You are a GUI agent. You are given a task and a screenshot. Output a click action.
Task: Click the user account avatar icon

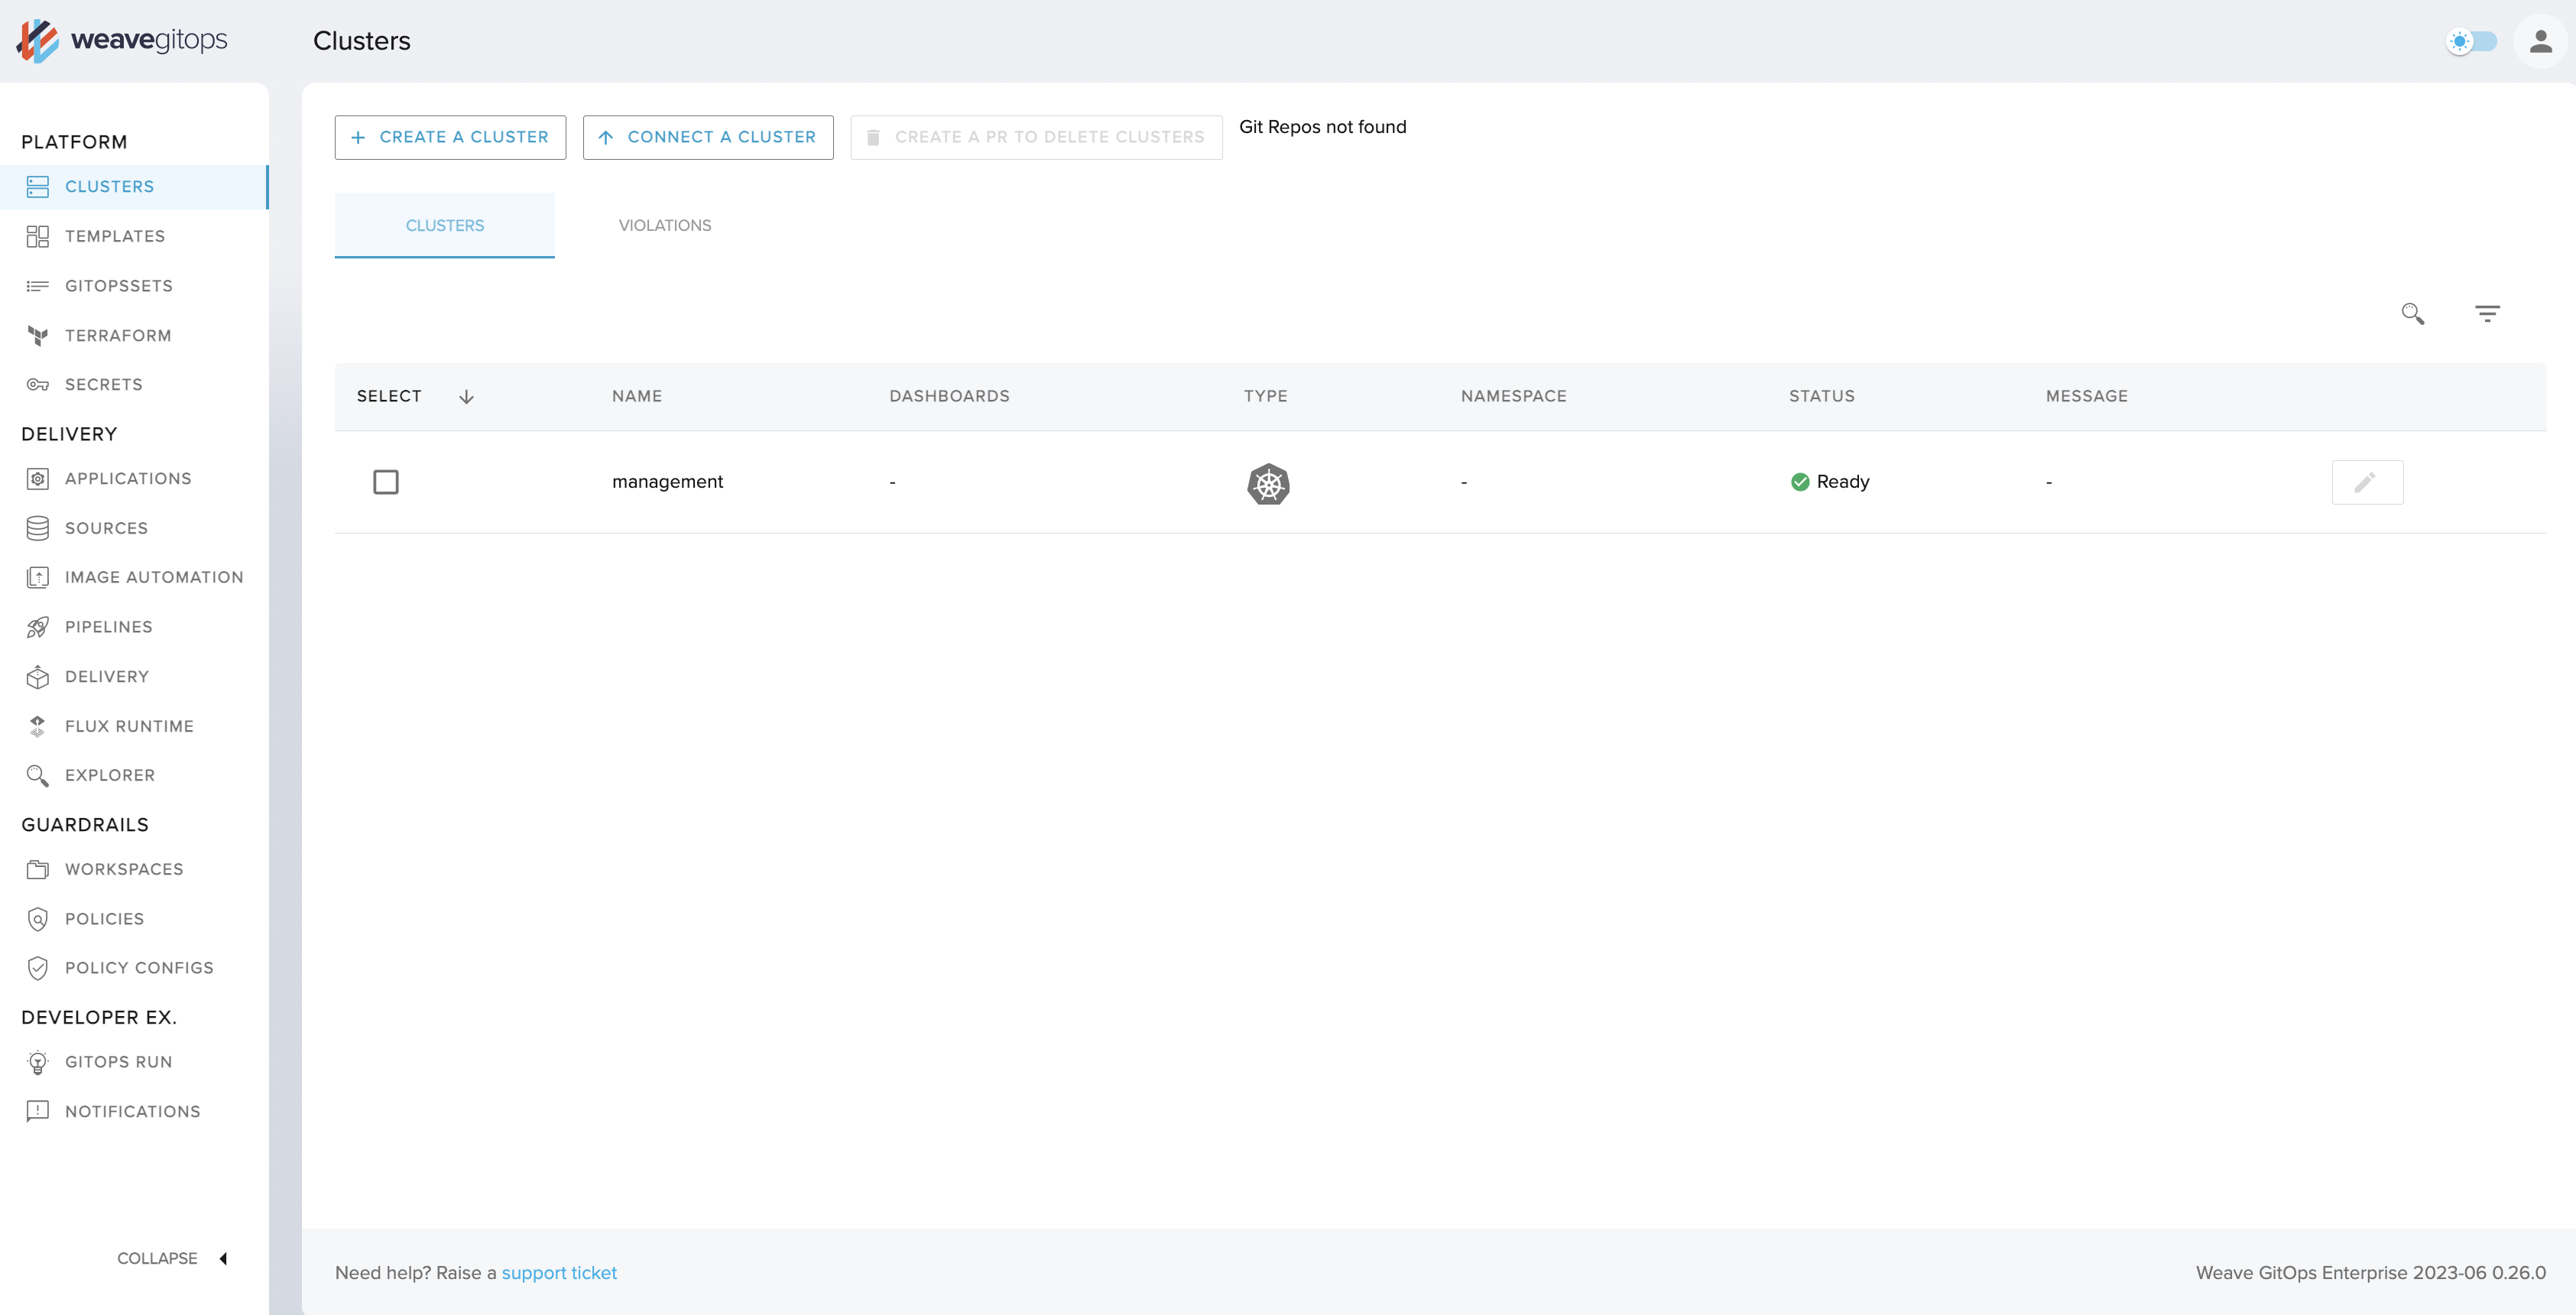(x=2540, y=41)
